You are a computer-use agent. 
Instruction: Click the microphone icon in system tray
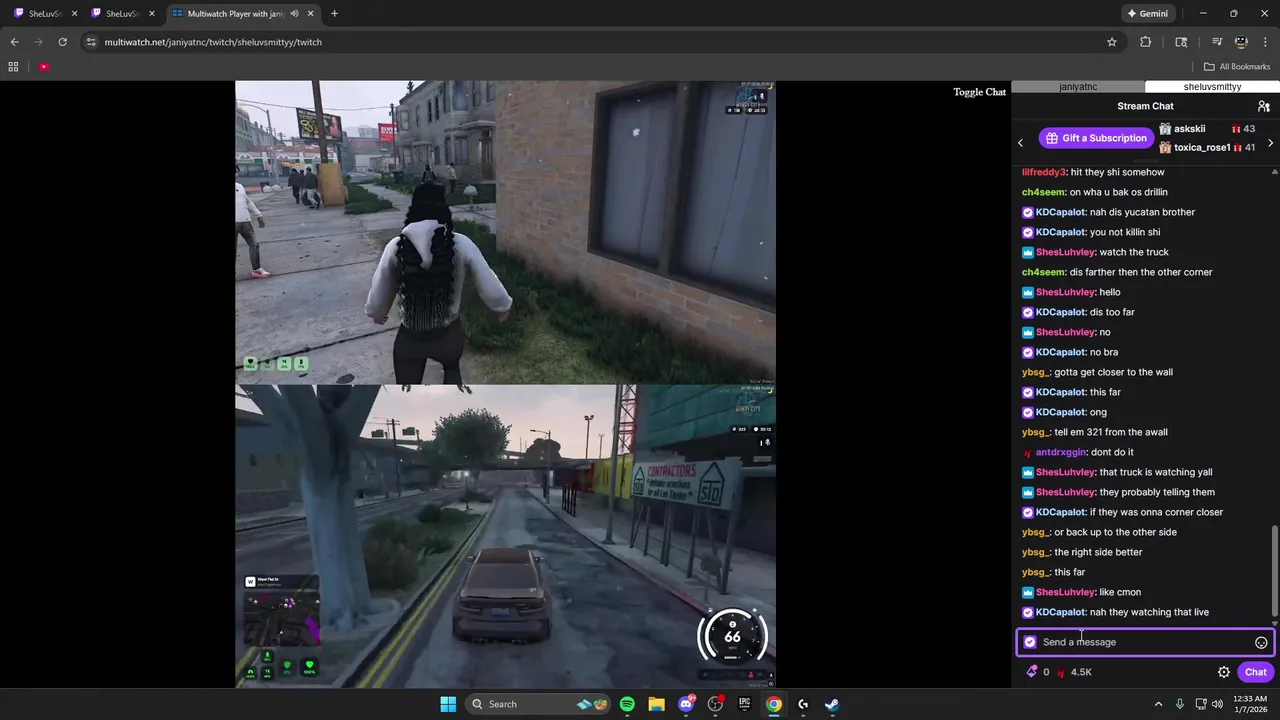tap(1180, 704)
